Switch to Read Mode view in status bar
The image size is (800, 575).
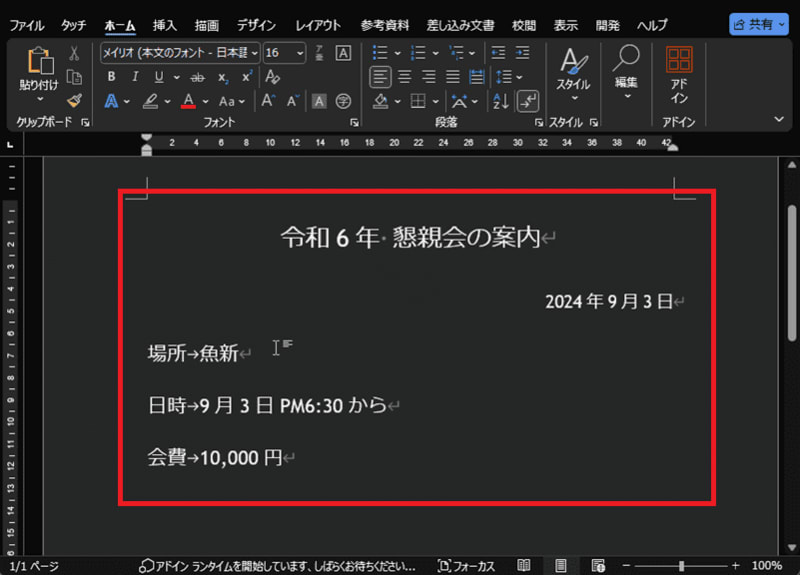(524, 566)
